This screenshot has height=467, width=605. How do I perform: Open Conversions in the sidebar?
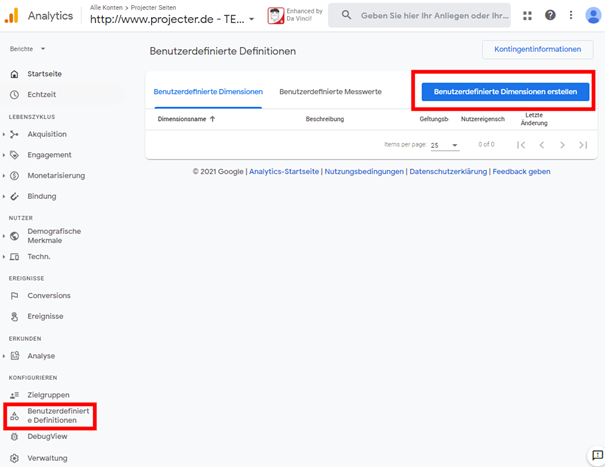click(x=49, y=296)
